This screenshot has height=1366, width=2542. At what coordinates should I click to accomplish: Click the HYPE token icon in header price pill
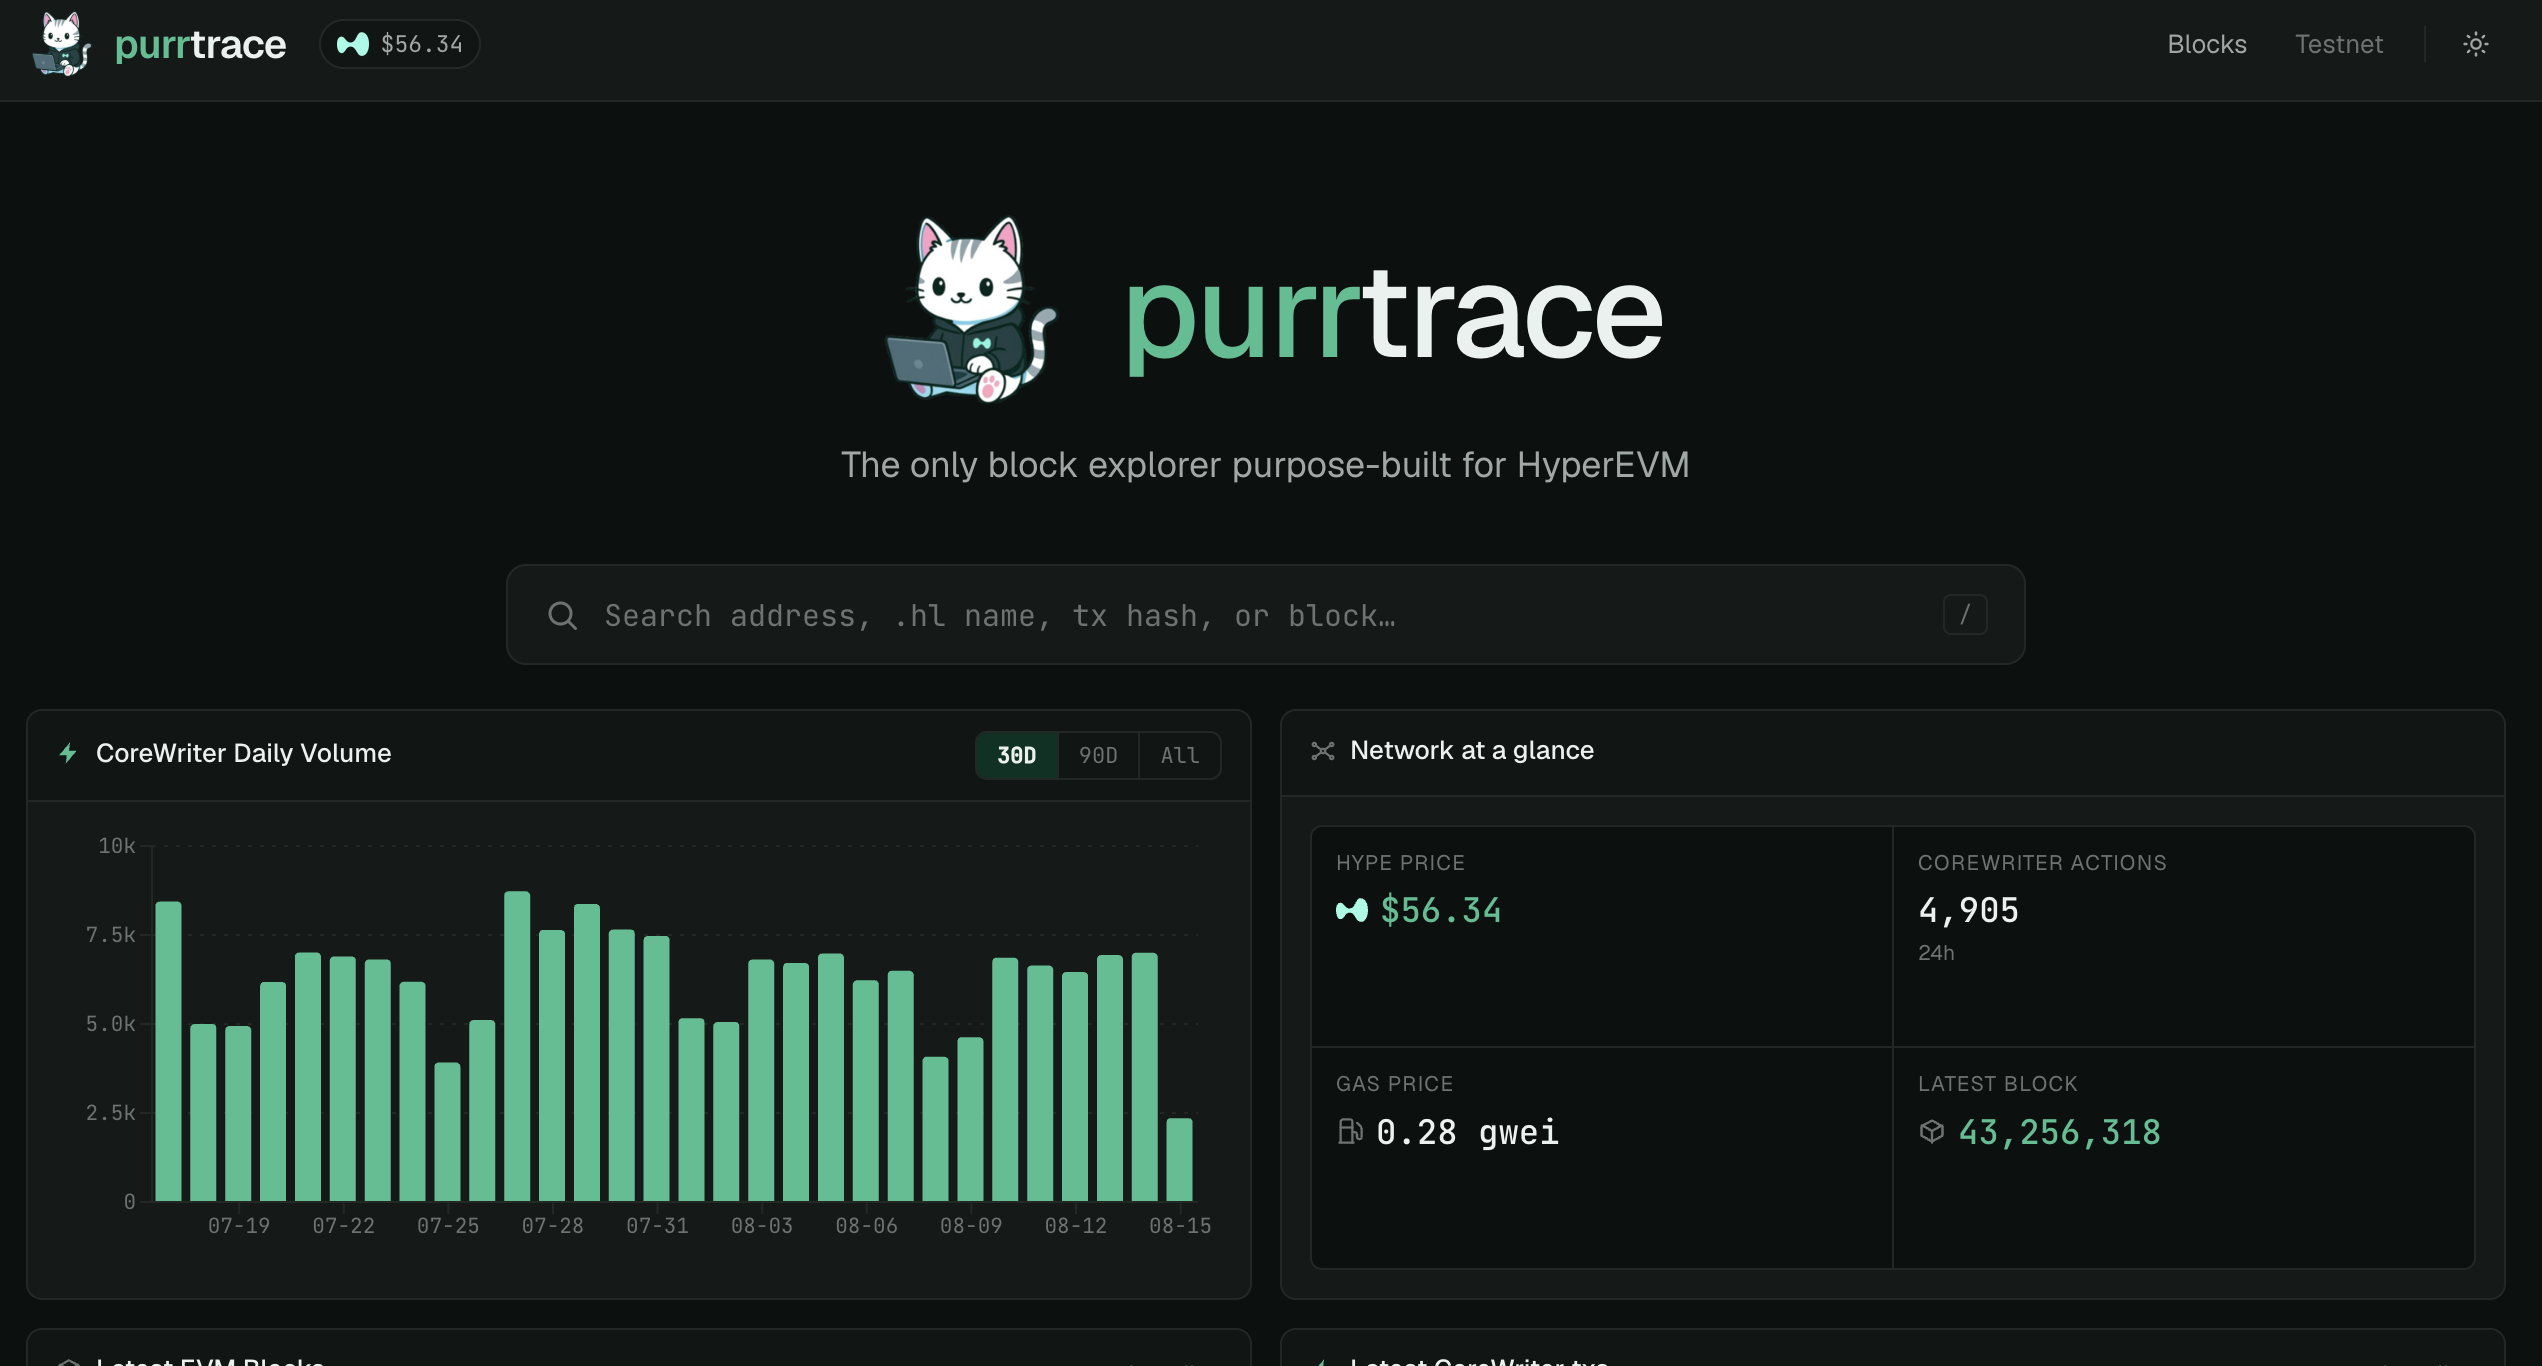[353, 44]
